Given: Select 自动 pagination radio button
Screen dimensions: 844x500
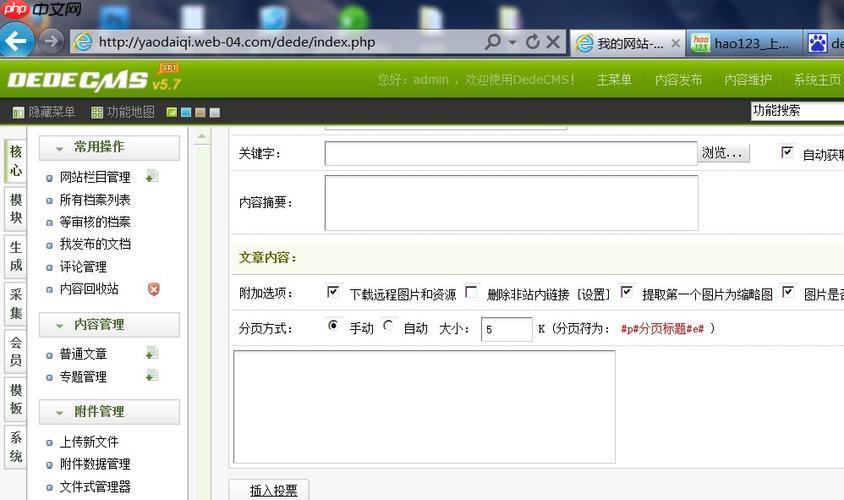Looking at the screenshot, I should pyautogui.click(x=388, y=325).
